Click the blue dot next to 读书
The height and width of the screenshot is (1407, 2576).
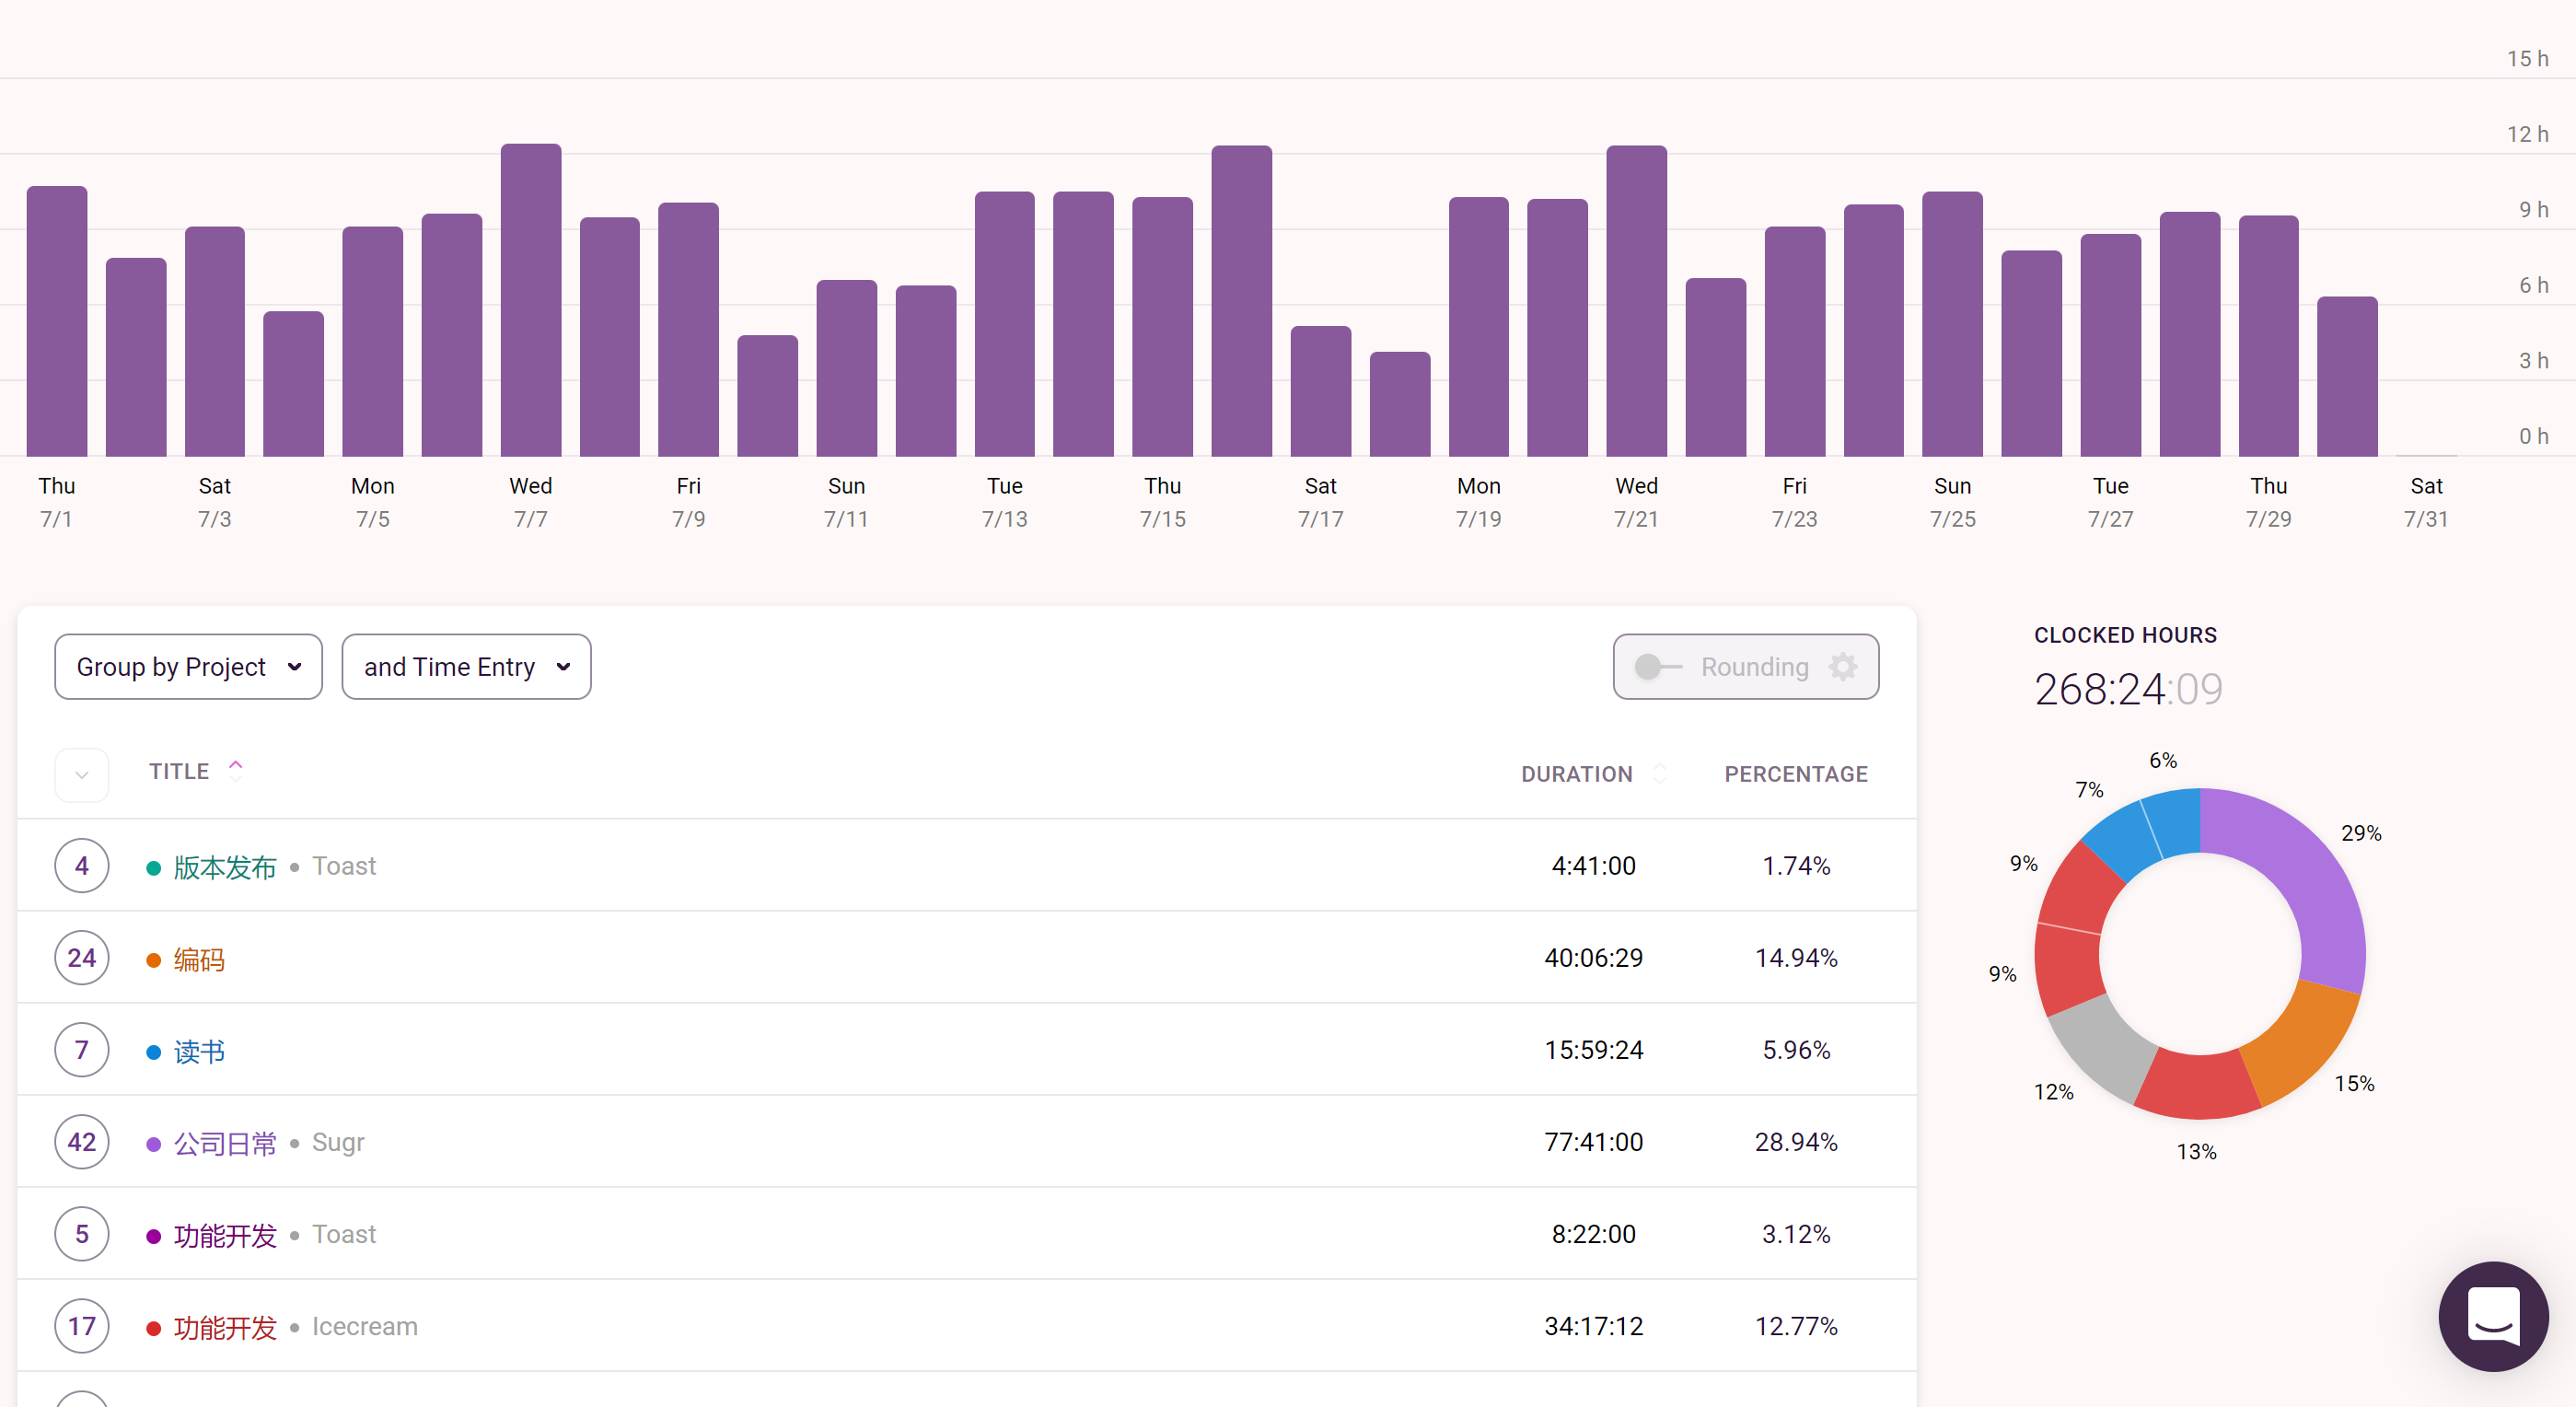click(x=154, y=1052)
